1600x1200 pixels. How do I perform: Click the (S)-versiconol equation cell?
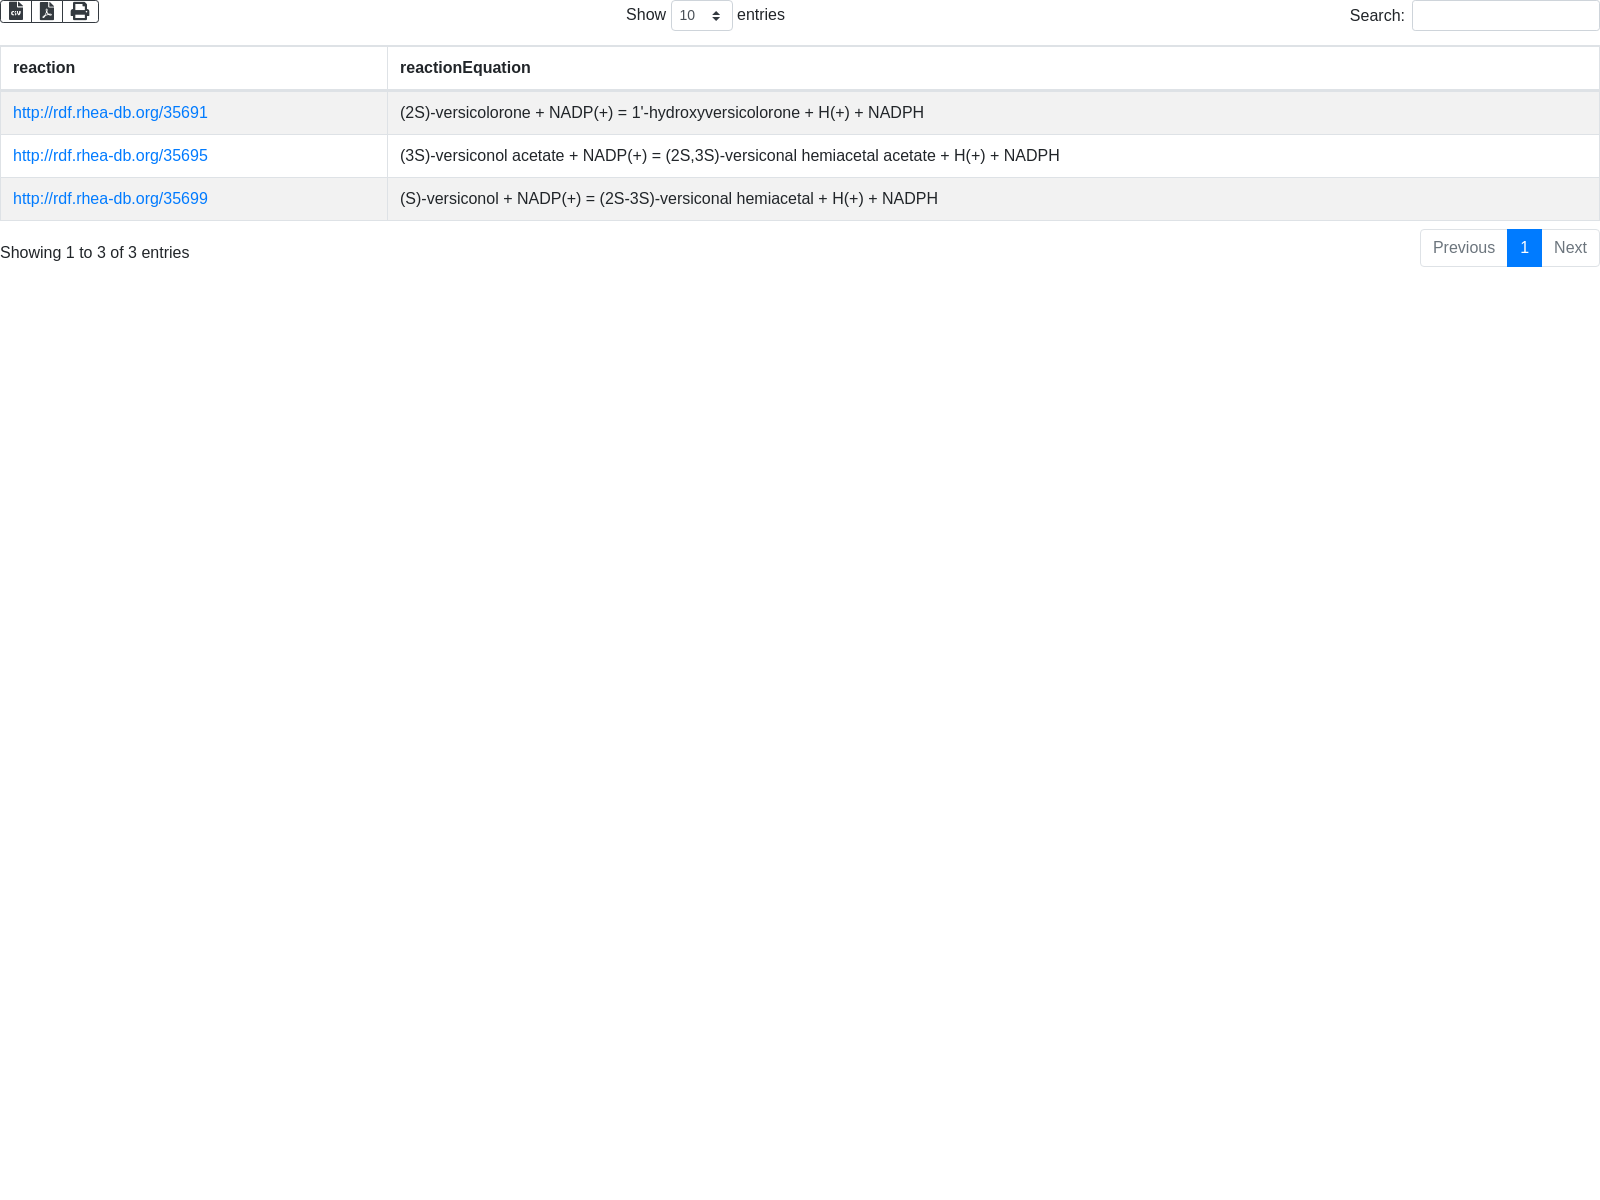[668, 199]
